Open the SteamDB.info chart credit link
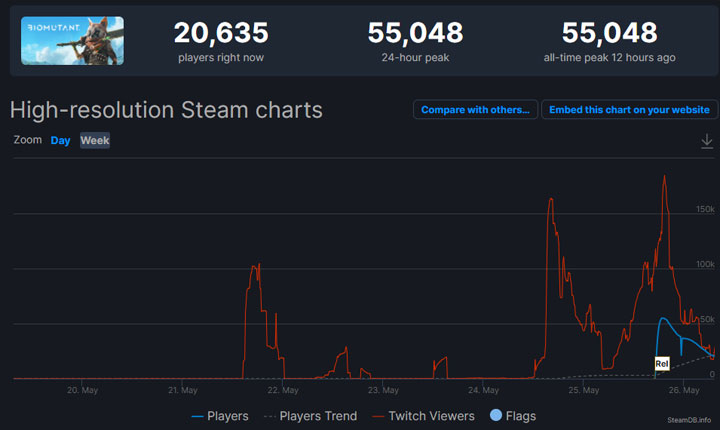This screenshot has height=430, width=720. point(690,420)
